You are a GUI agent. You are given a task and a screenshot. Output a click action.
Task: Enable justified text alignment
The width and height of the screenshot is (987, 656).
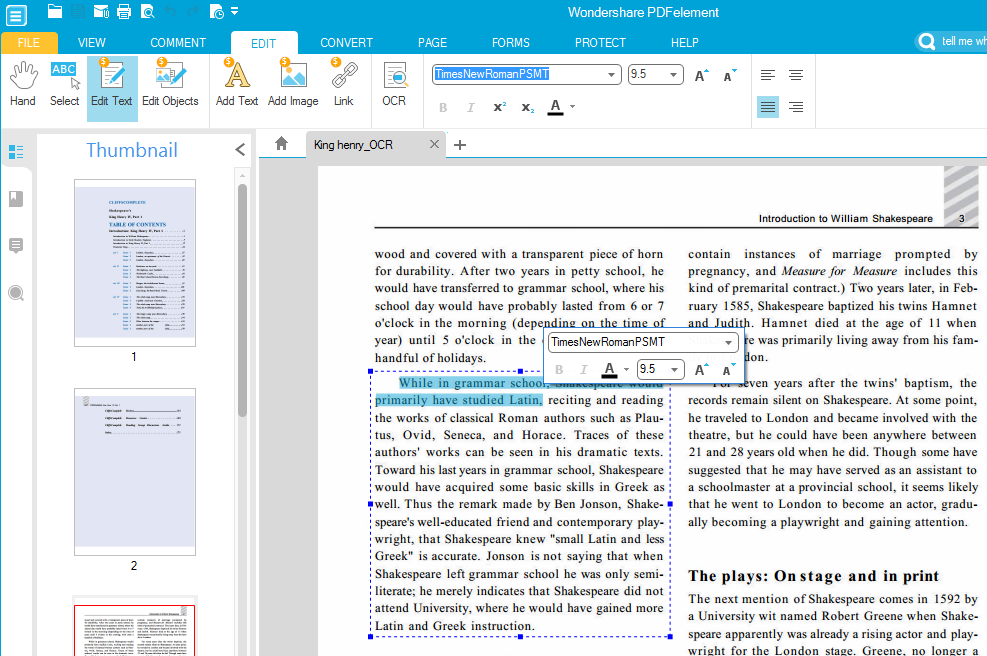tap(768, 107)
